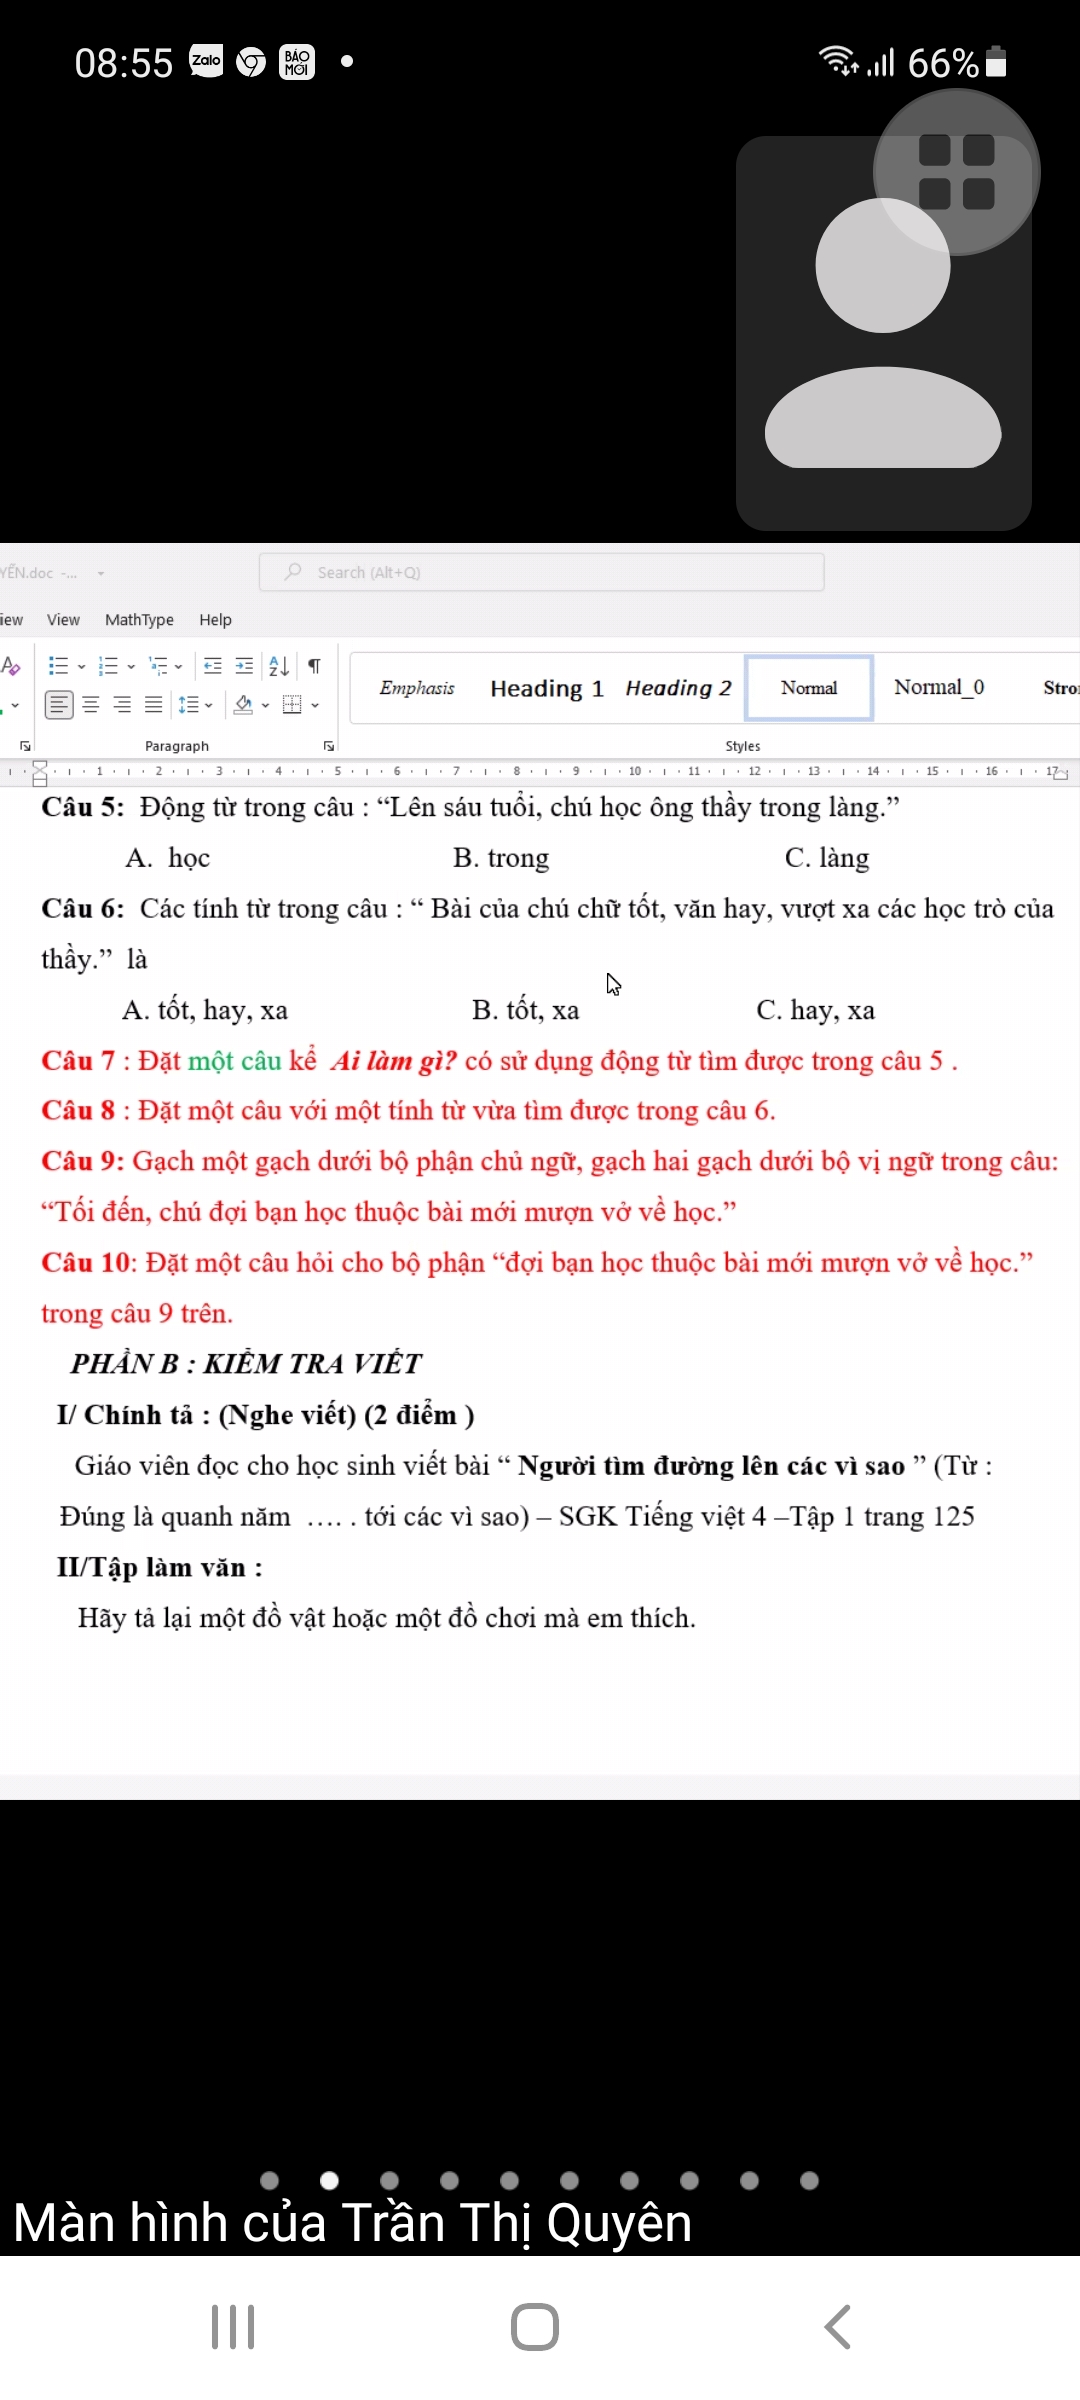
Task: Click the Numbering list icon
Action: (108, 666)
